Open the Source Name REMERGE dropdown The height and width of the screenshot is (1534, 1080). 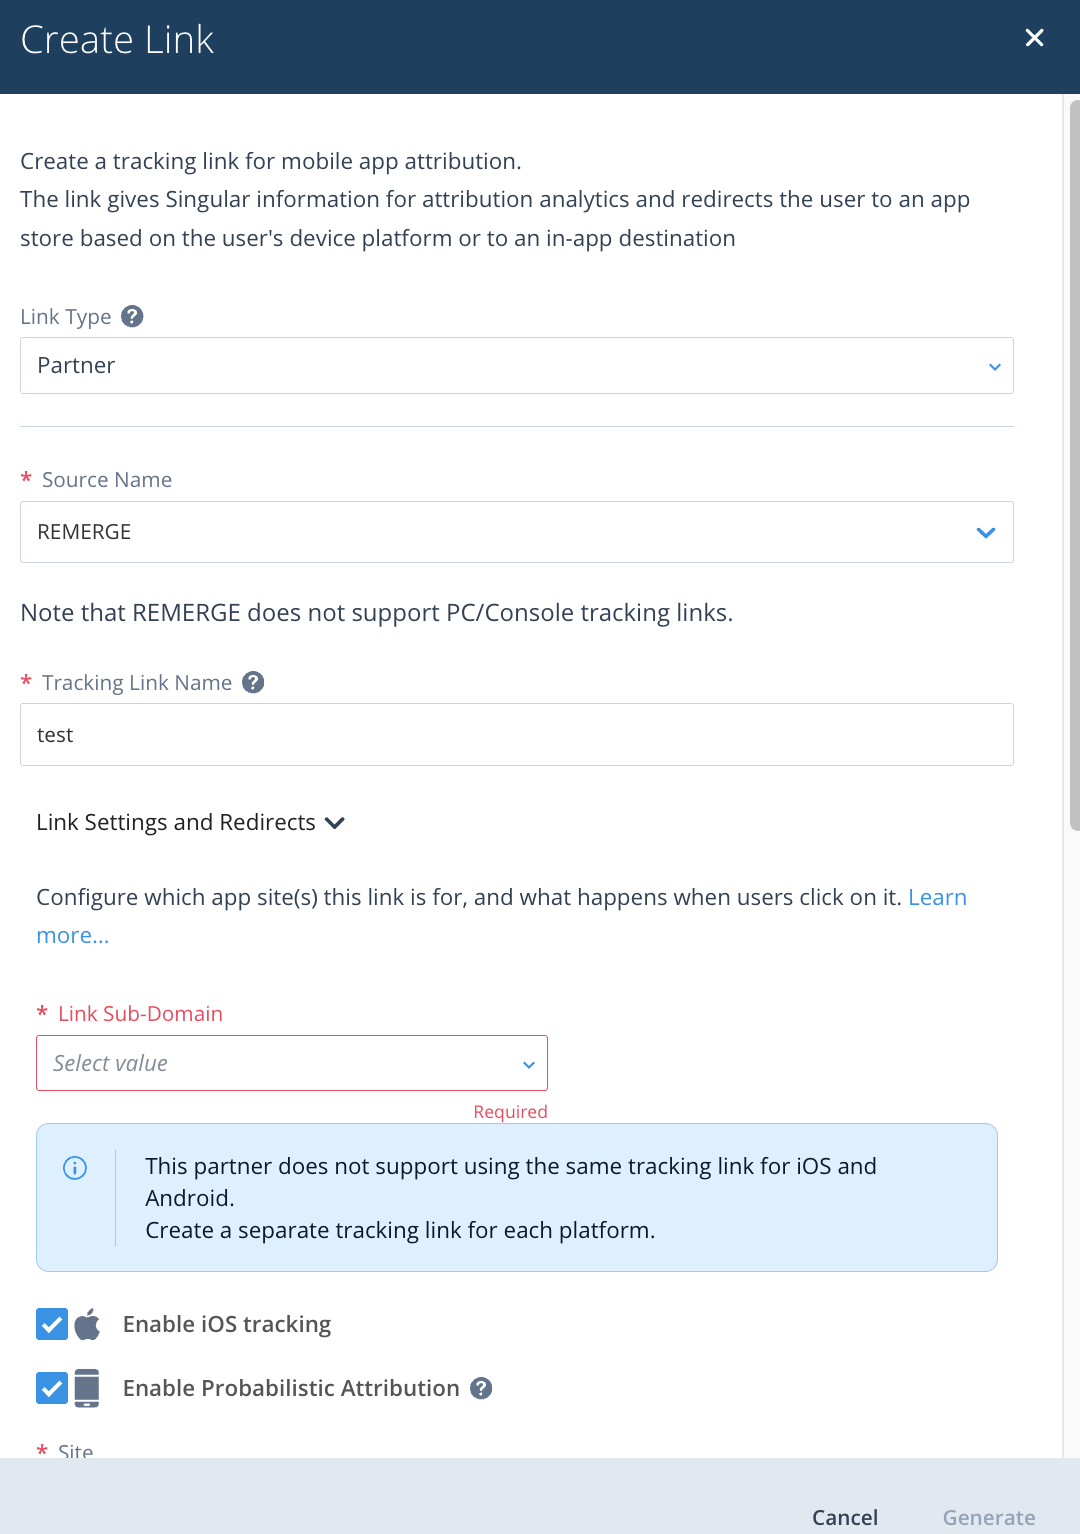tap(516, 532)
